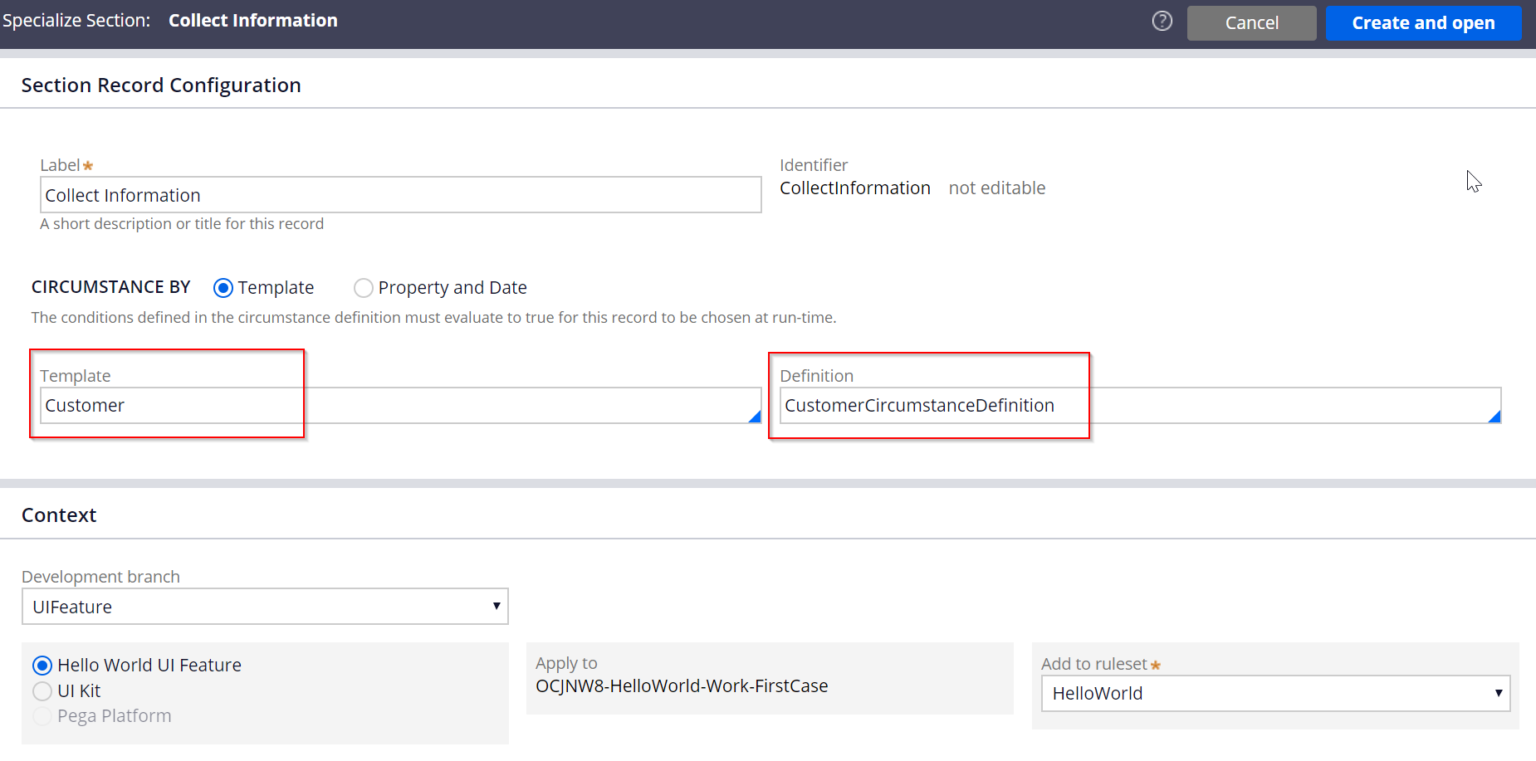Click the Section Record Configuration heading
Screen dimensions: 1536x761
[x=161, y=85]
